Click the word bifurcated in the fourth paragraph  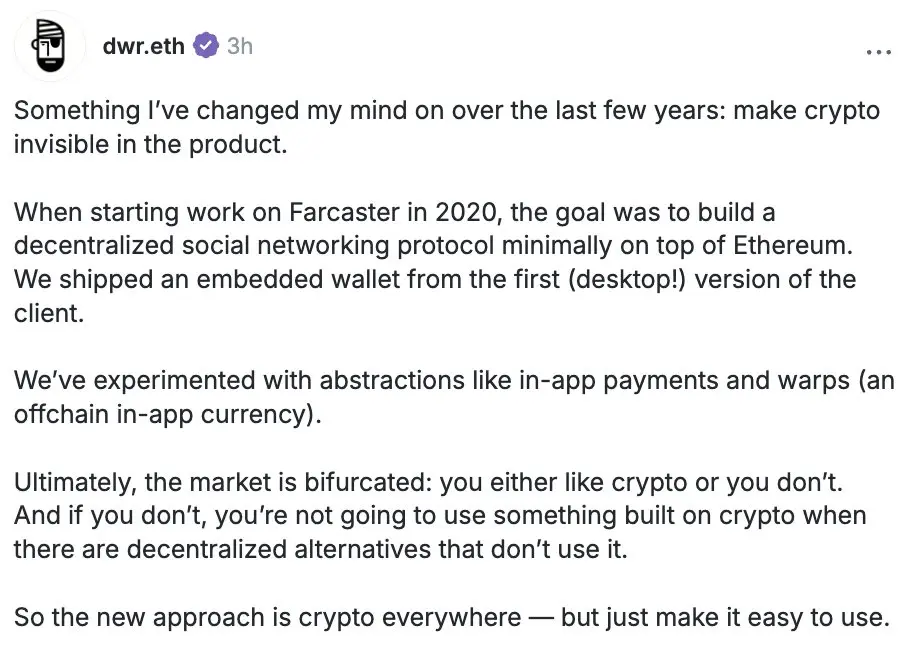(367, 482)
